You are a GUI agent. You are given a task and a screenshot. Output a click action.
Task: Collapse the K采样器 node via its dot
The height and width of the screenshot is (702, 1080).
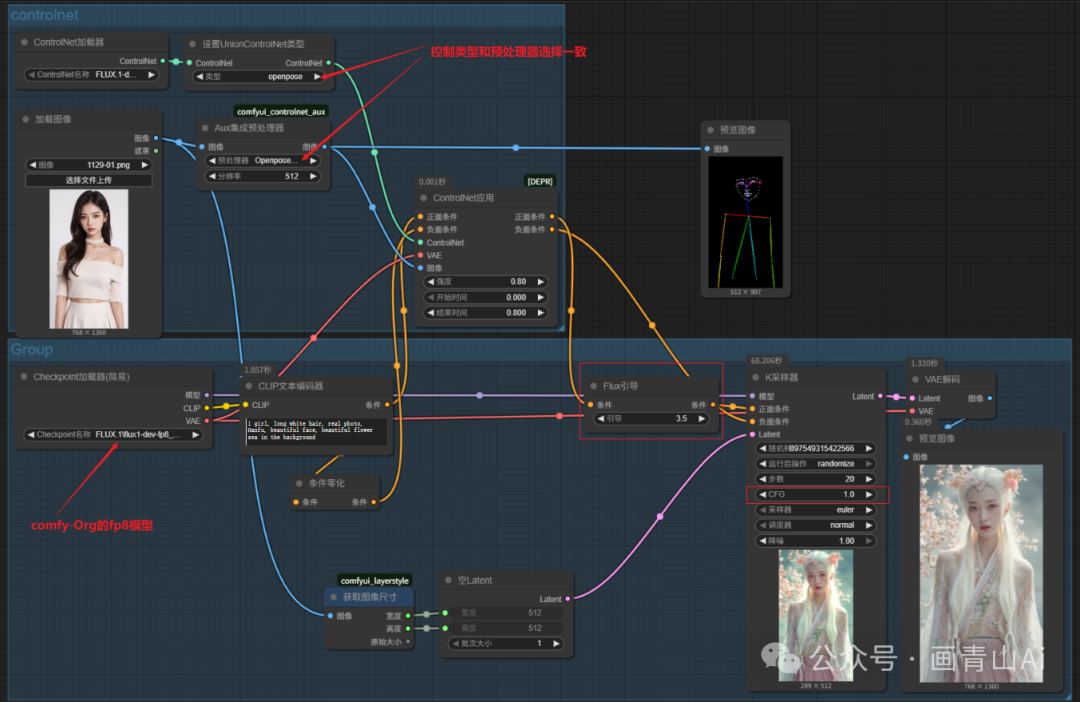point(756,378)
